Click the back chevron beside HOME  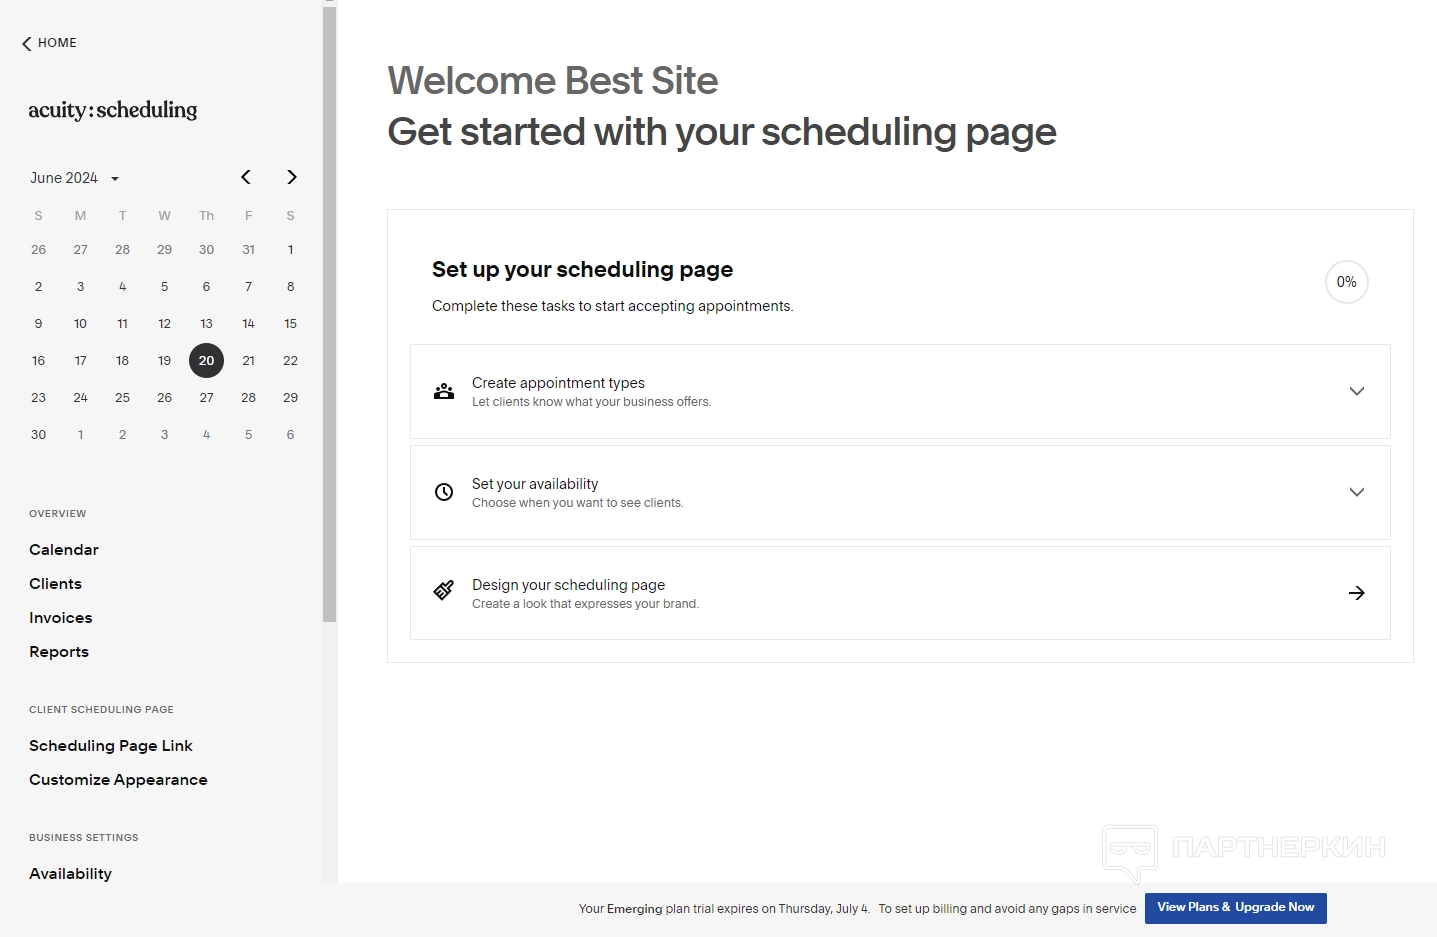pyautogui.click(x=27, y=44)
